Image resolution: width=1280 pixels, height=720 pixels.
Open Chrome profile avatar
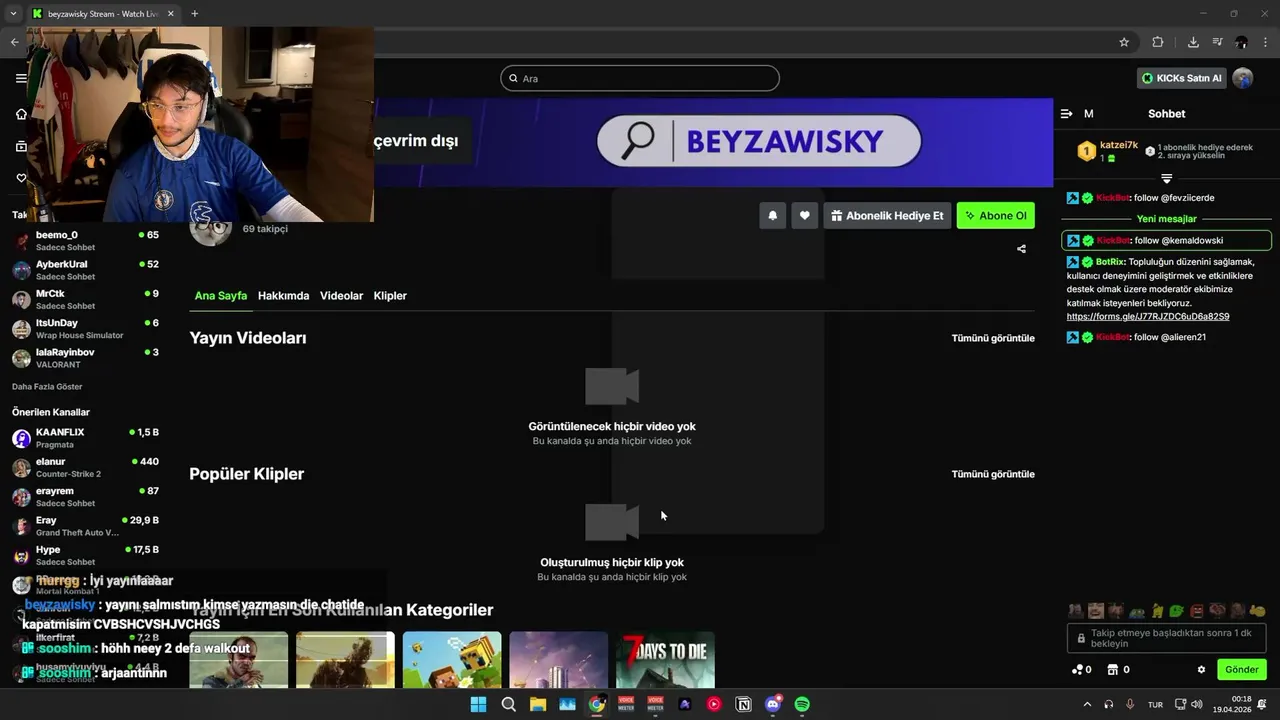pos(1241,42)
